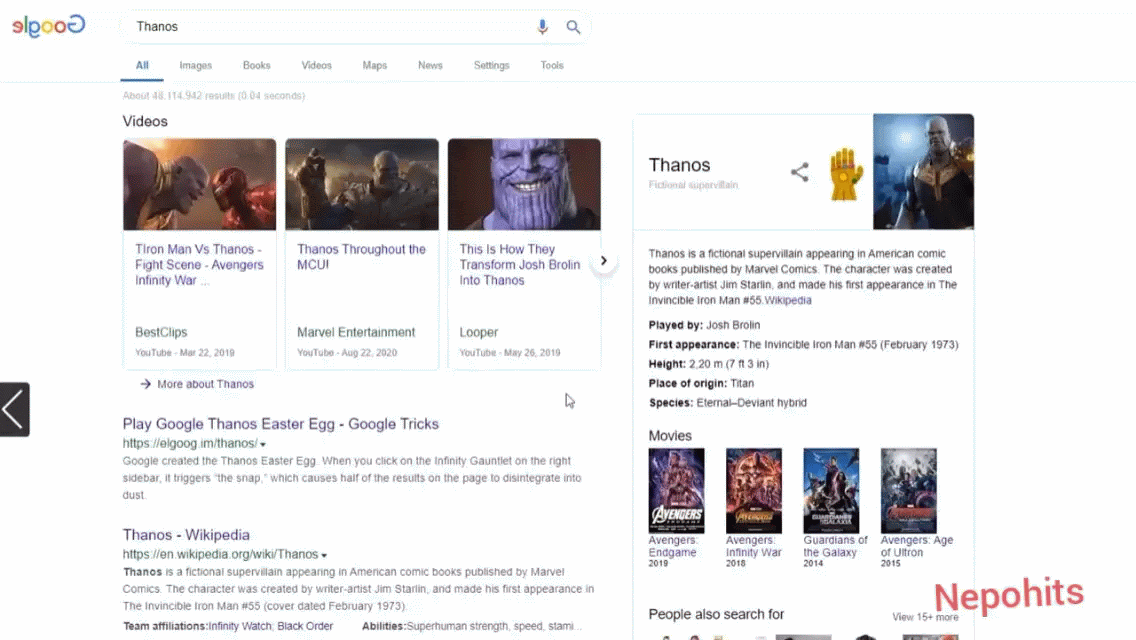
Task: Click BestClips channel name
Action: click(x=161, y=332)
